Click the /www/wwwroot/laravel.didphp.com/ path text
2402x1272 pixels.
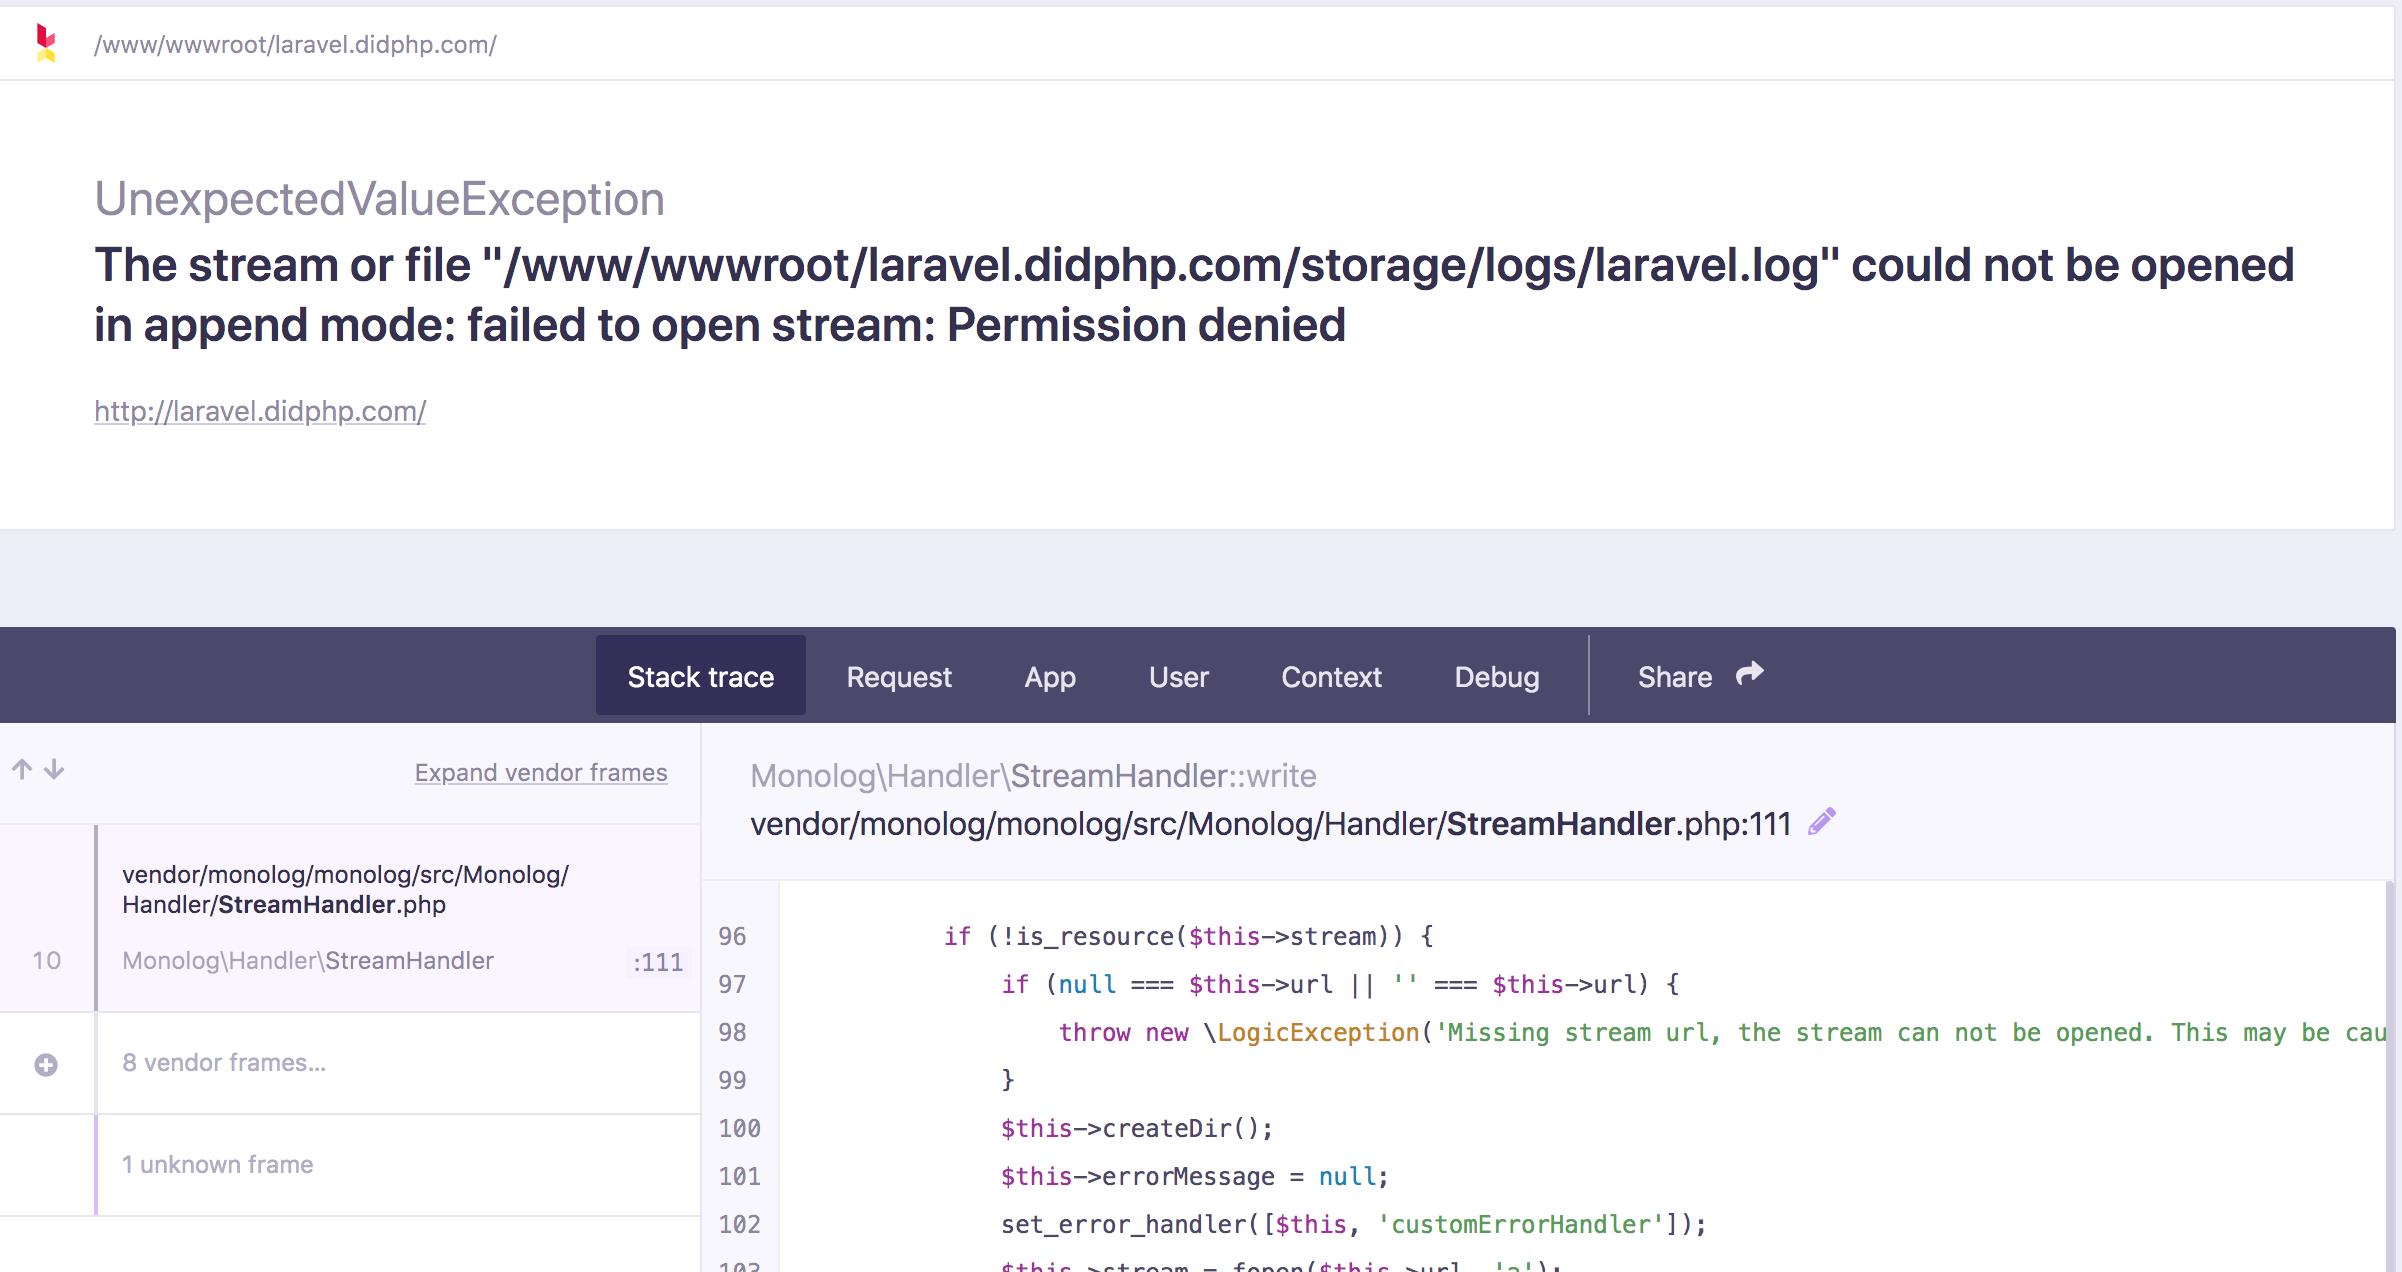(295, 44)
